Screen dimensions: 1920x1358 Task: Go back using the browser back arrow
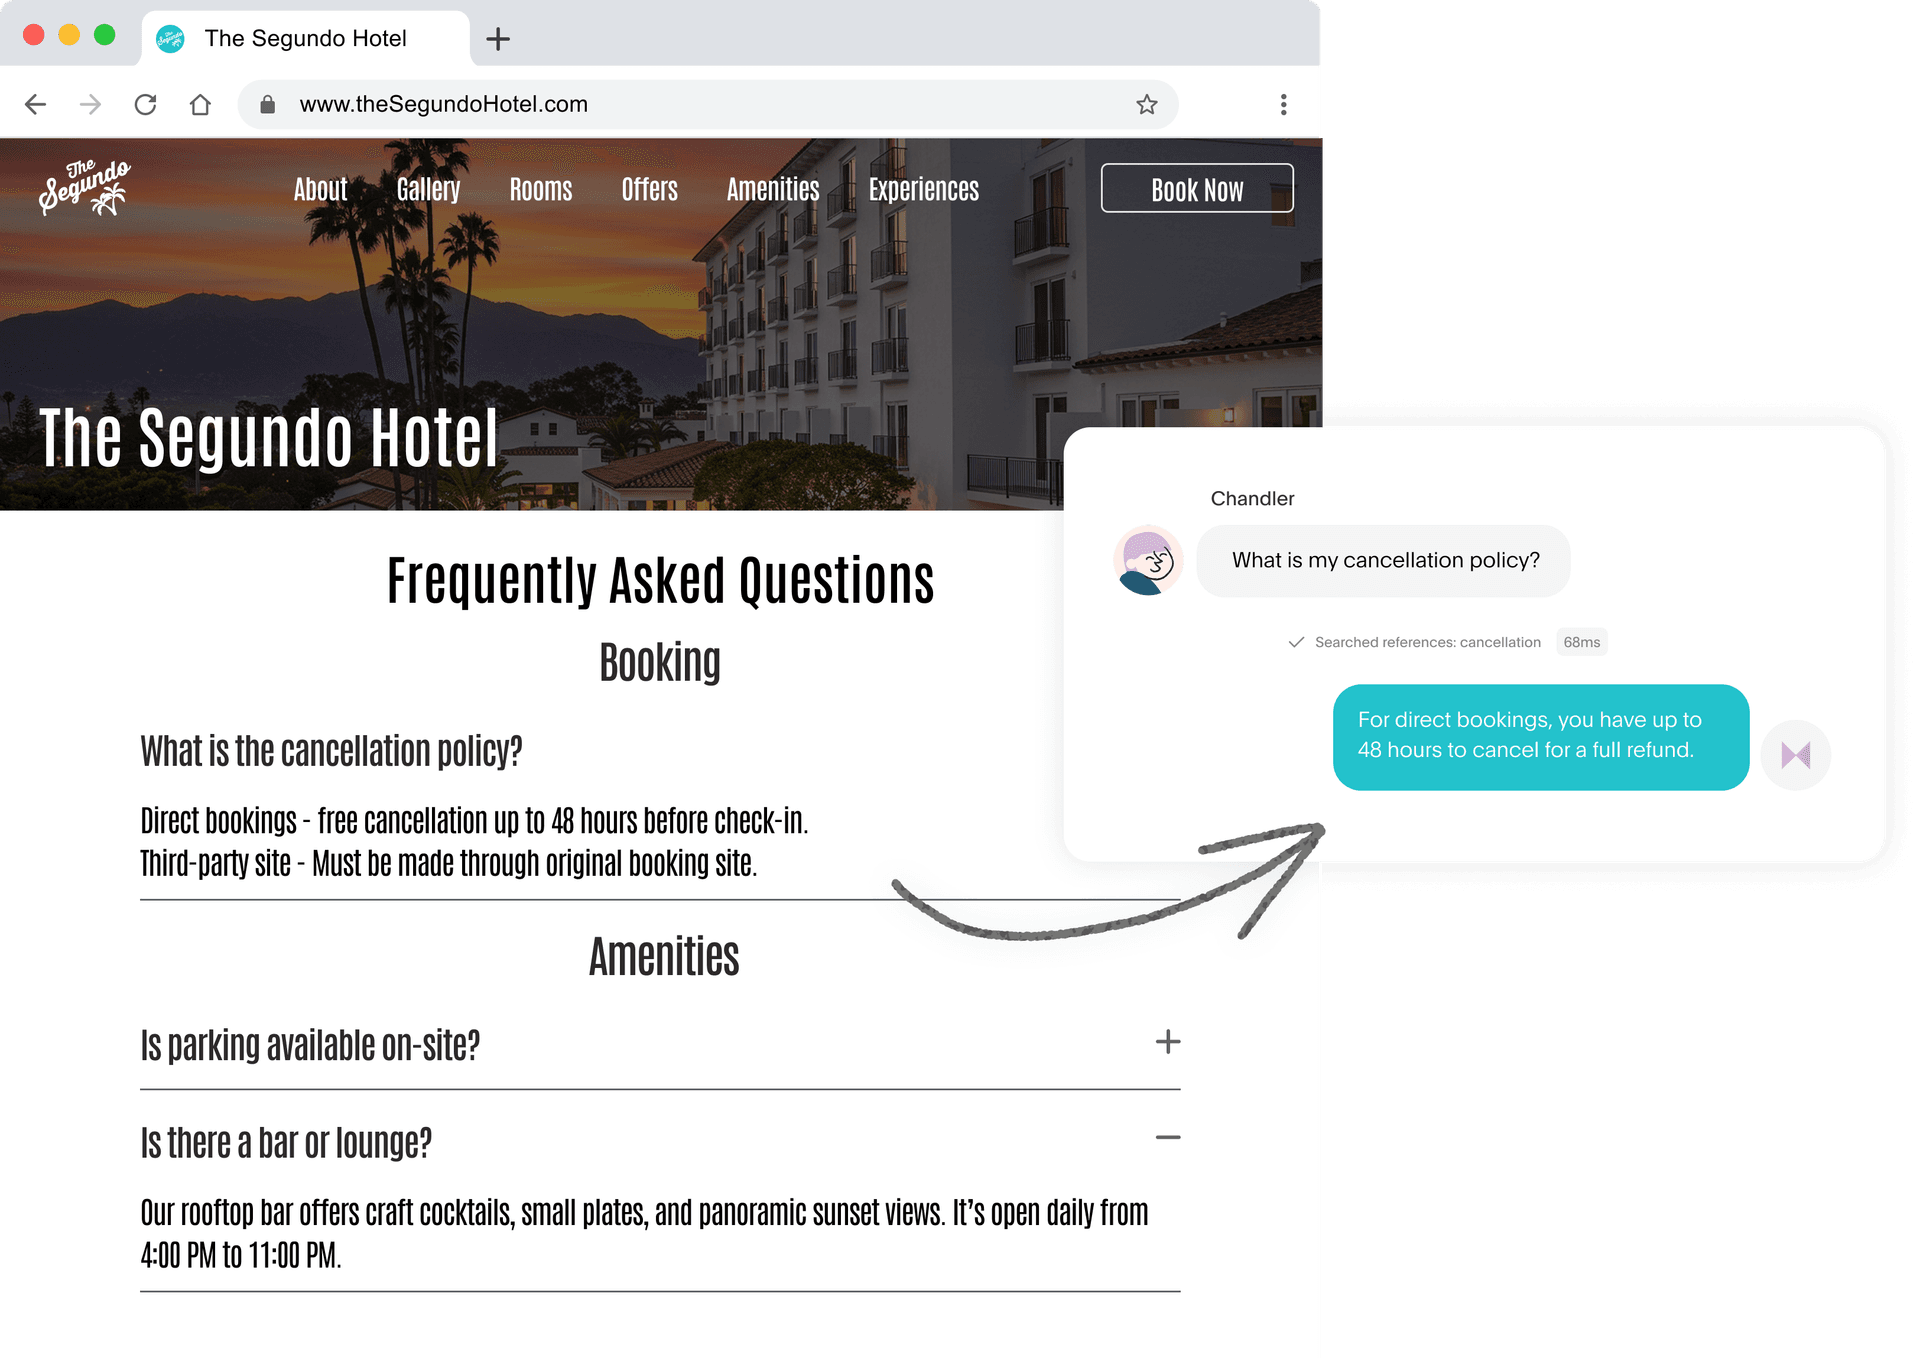(36, 104)
